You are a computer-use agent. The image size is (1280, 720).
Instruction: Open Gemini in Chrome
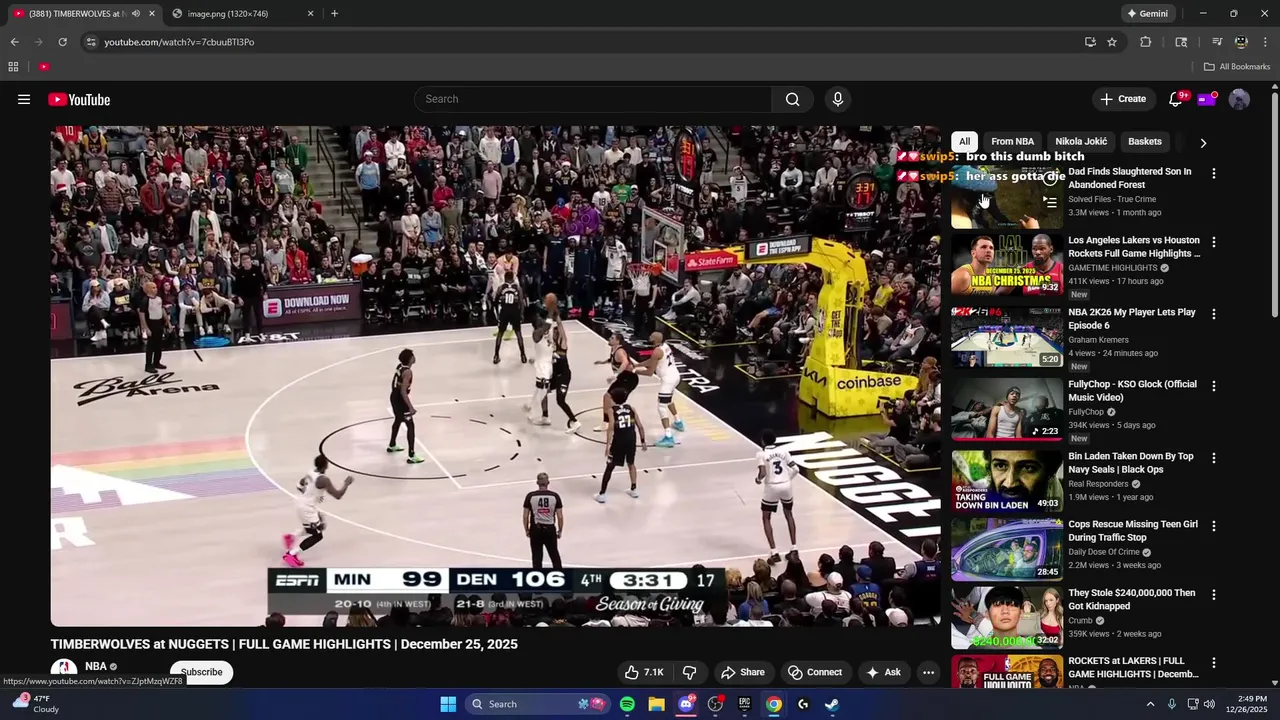pos(1147,14)
